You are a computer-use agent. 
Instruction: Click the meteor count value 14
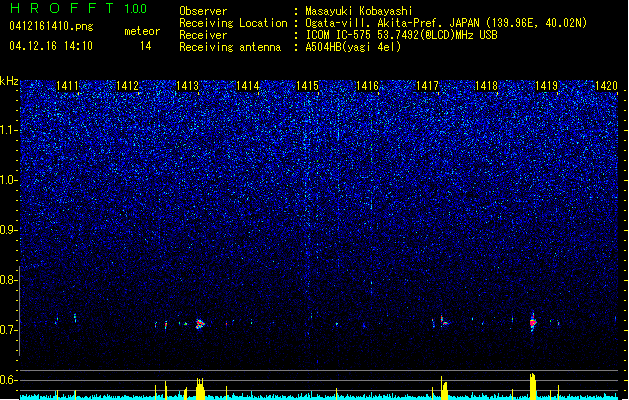click(146, 46)
